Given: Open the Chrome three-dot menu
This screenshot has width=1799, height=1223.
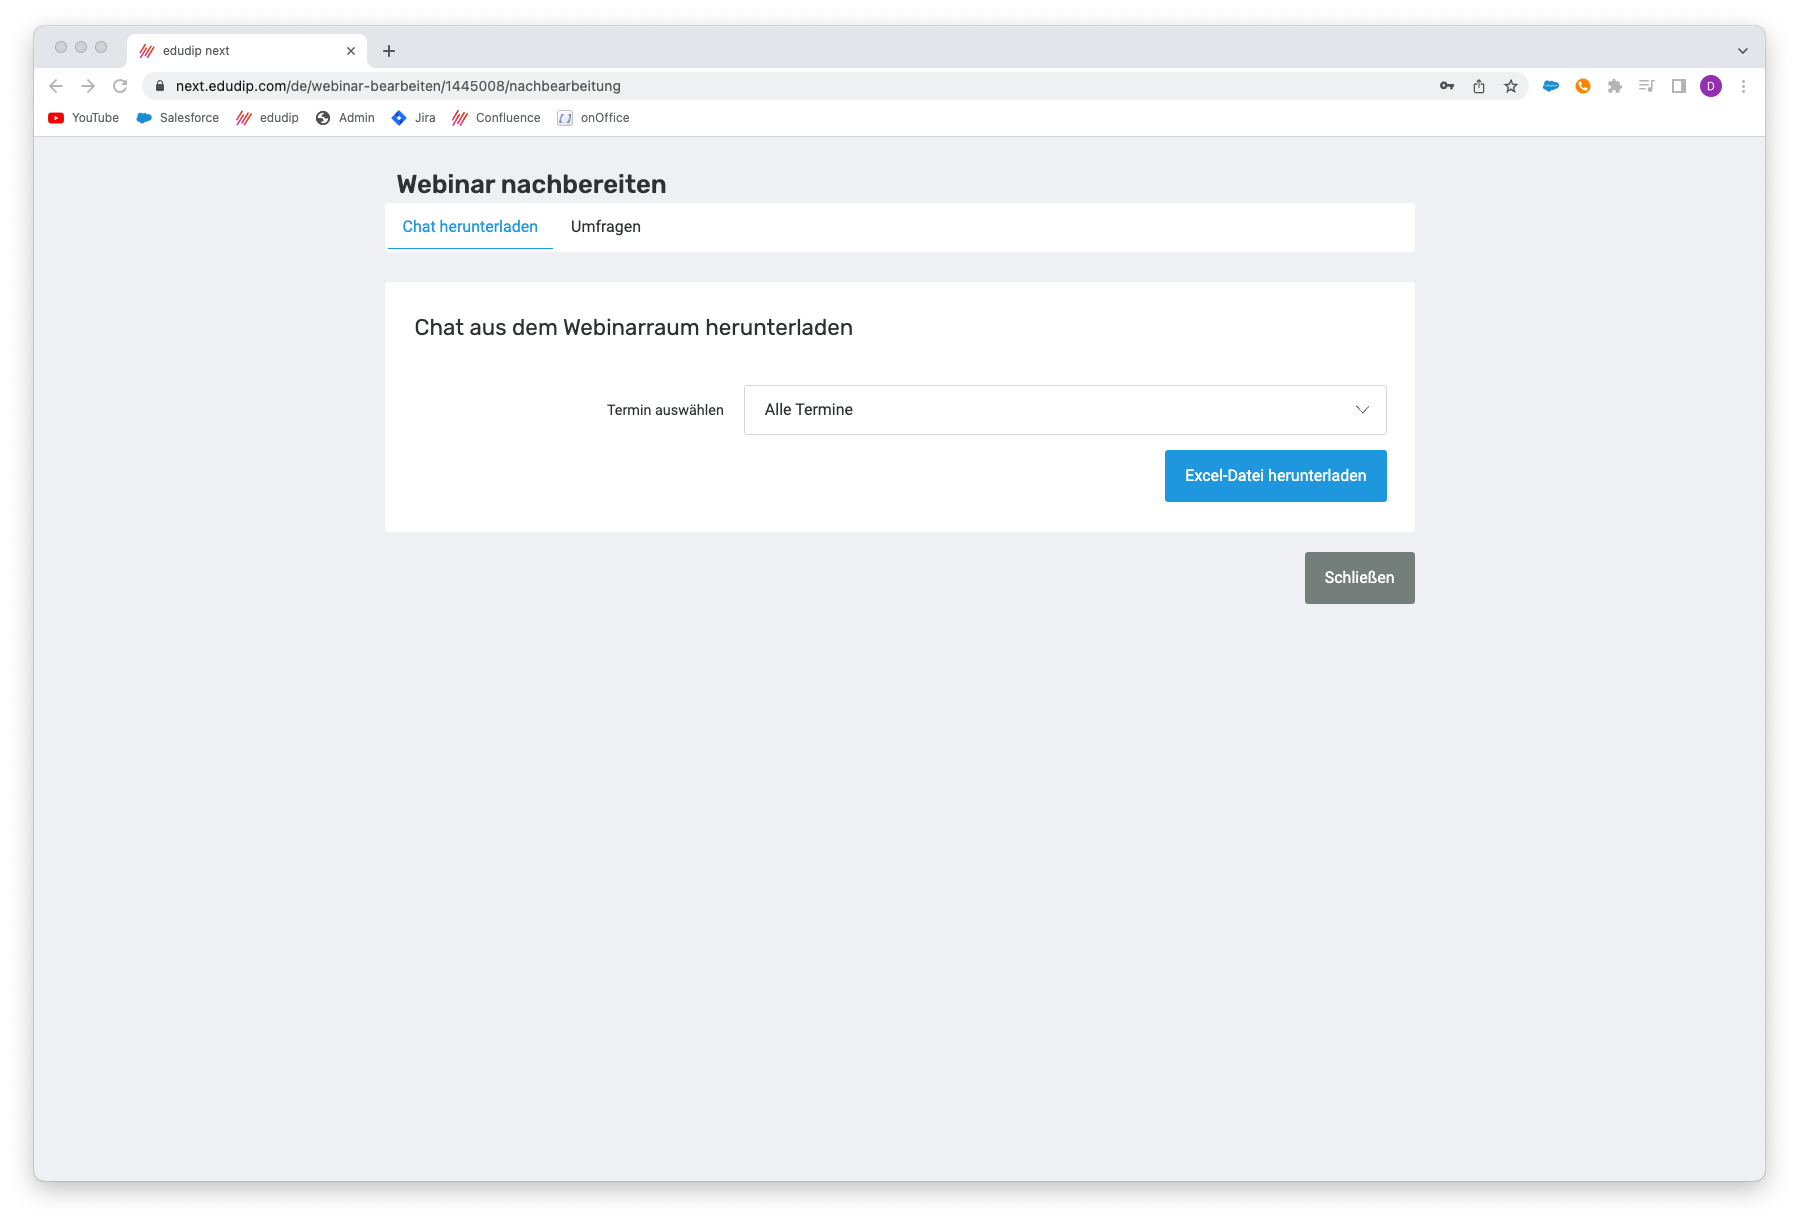Looking at the screenshot, I should tap(1743, 87).
